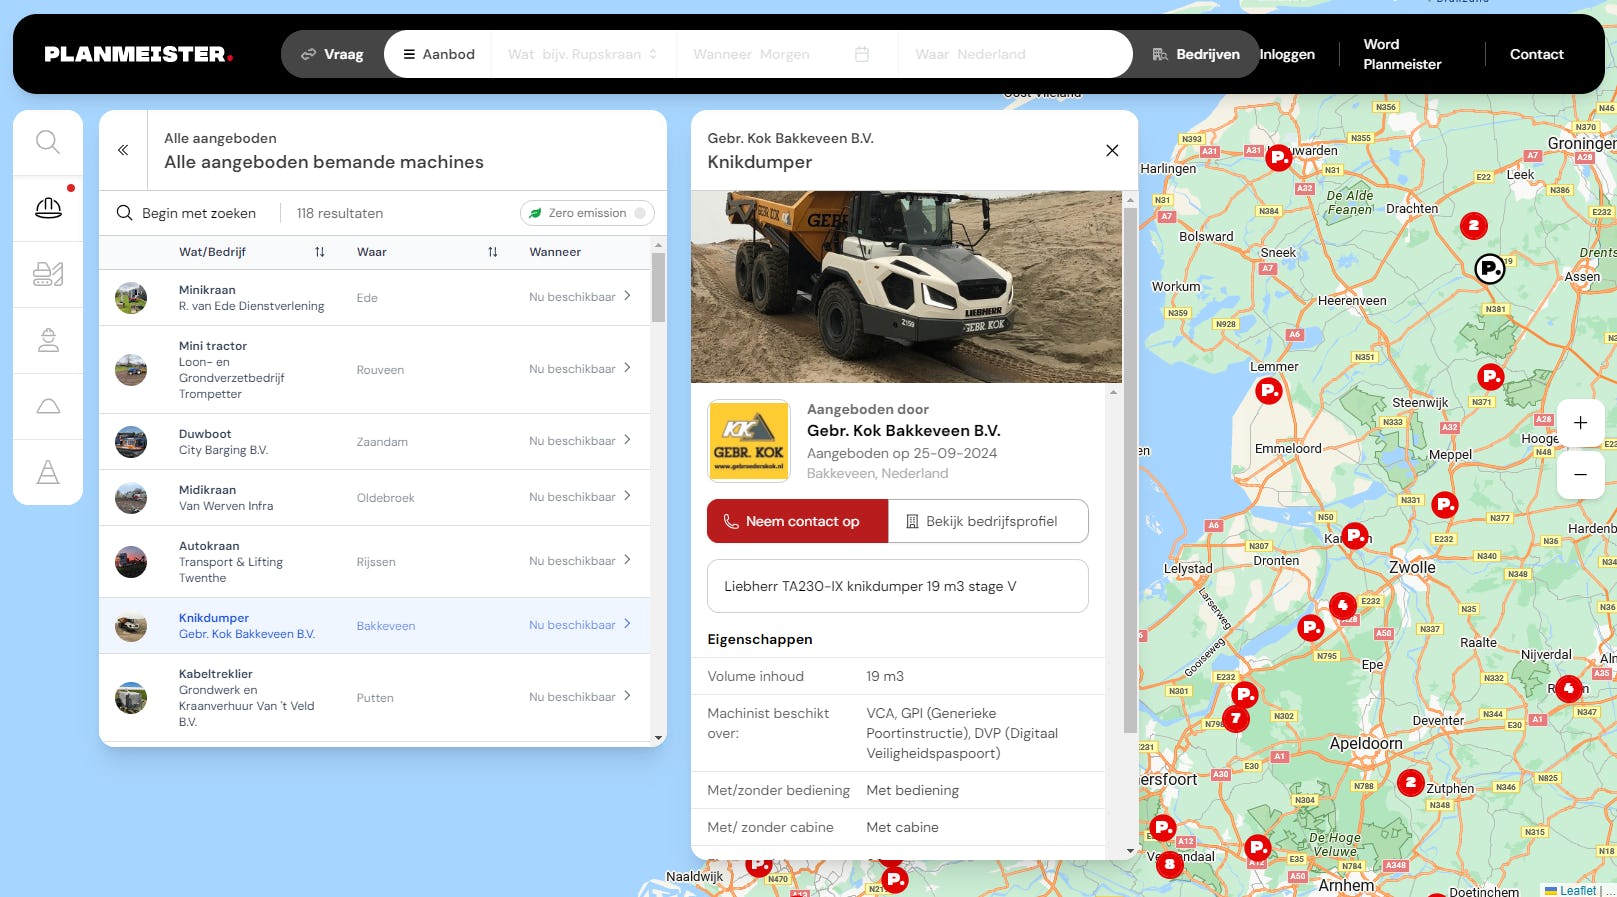This screenshot has width=1617, height=897.
Task: Zoom in on the map
Action: click(1580, 423)
